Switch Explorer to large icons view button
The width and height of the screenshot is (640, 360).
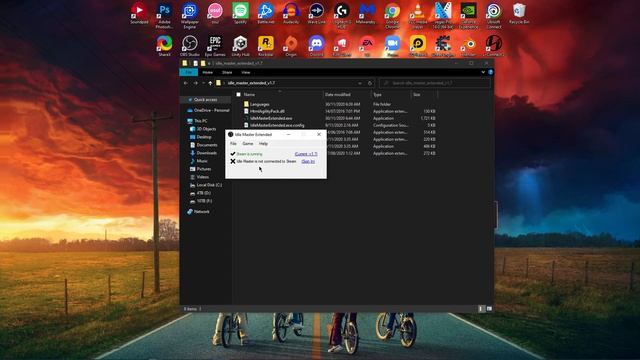click(x=489, y=309)
